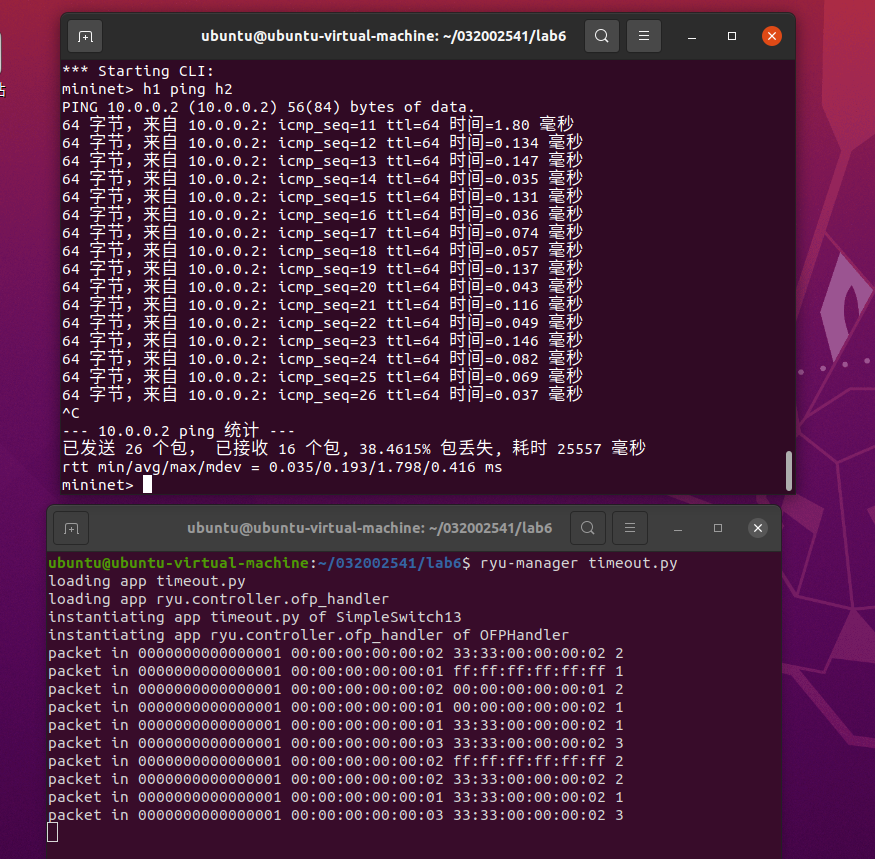Click bottom terminal title bar text
Viewport: 875px width, 859px height.
point(369,528)
